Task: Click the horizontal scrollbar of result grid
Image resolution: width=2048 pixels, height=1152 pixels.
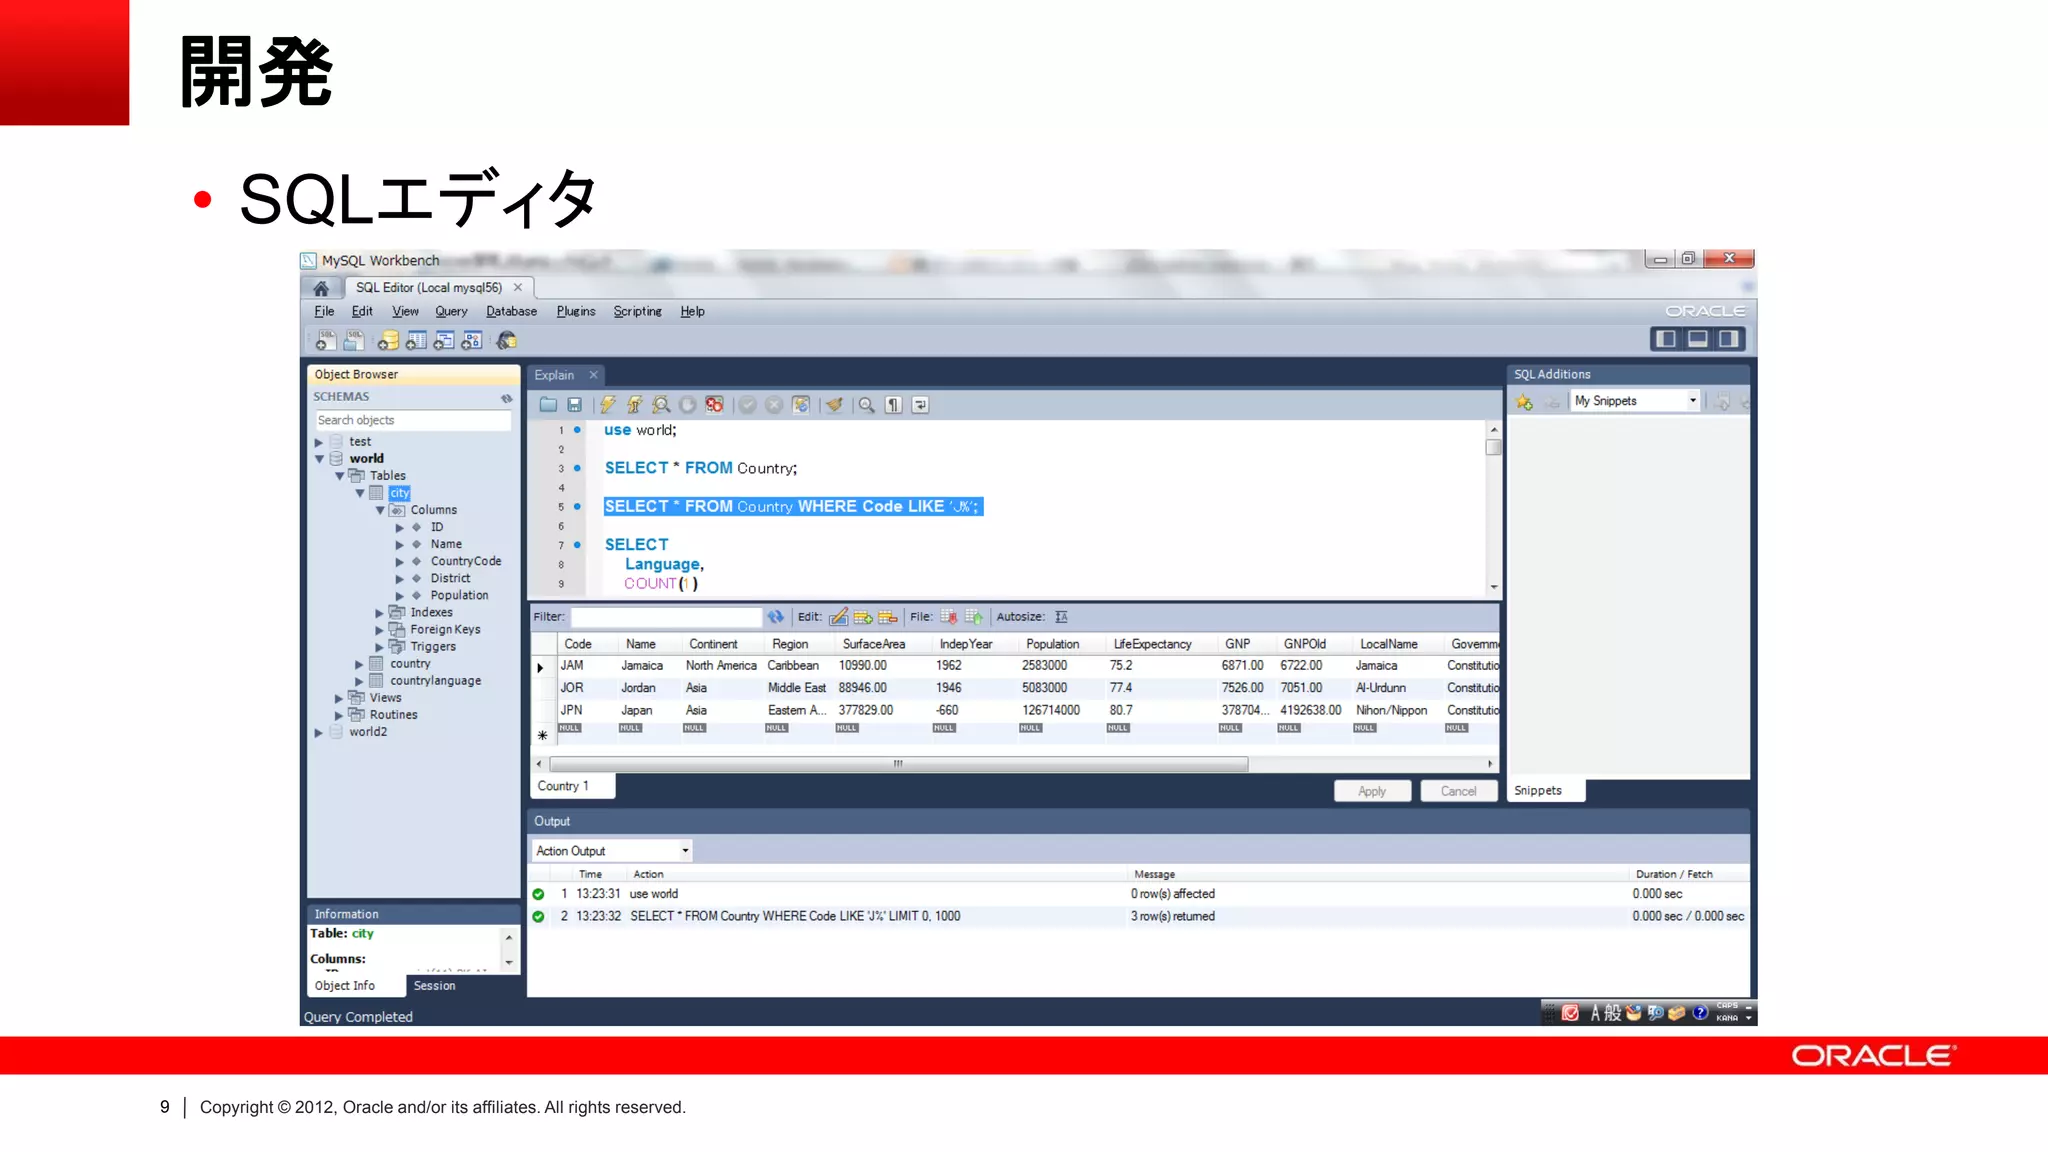Action: click(898, 764)
